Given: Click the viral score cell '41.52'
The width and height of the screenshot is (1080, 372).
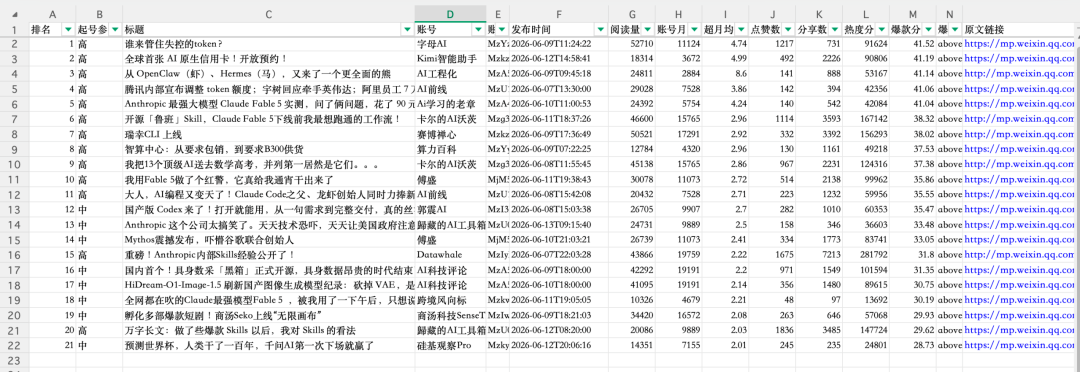Looking at the screenshot, I should click(x=912, y=43).
